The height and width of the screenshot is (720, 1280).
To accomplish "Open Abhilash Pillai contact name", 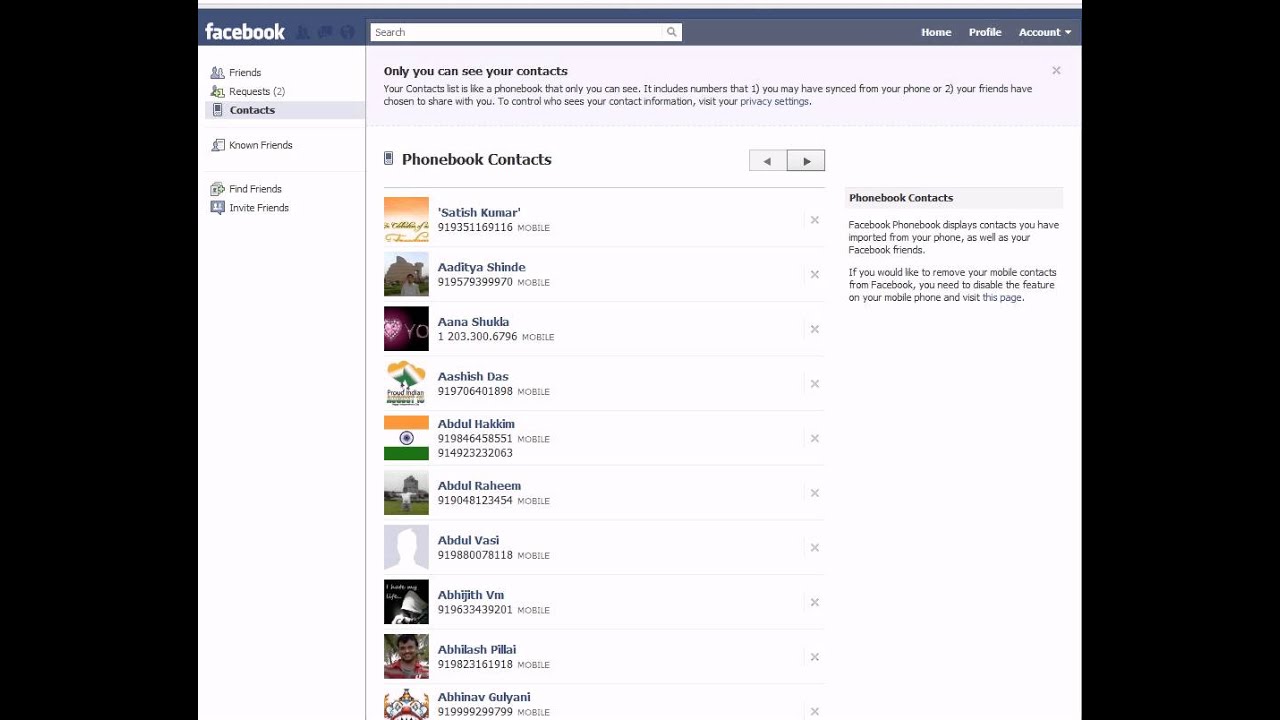I will tap(477, 650).
